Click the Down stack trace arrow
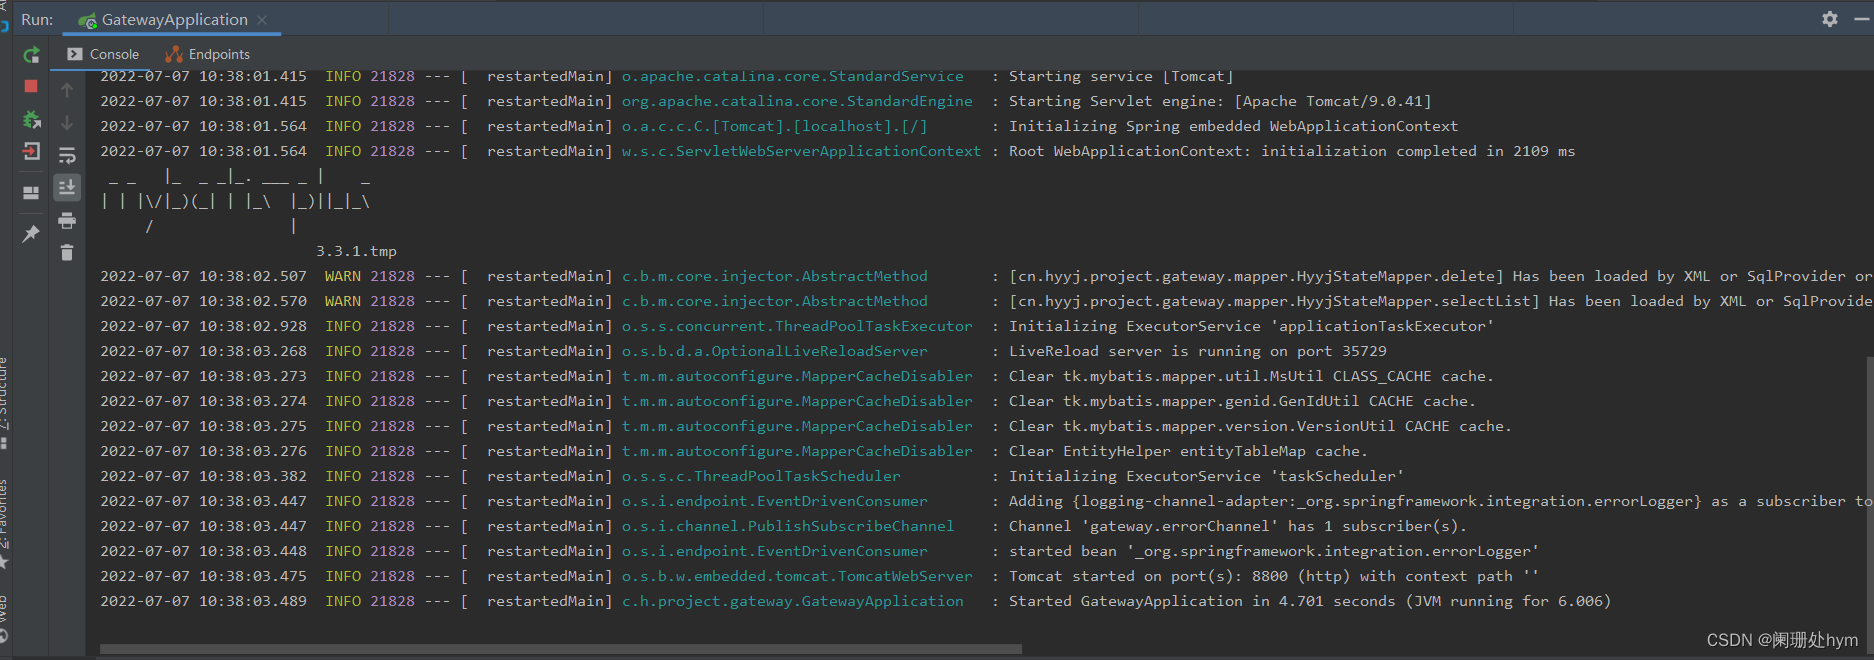 click(x=67, y=122)
